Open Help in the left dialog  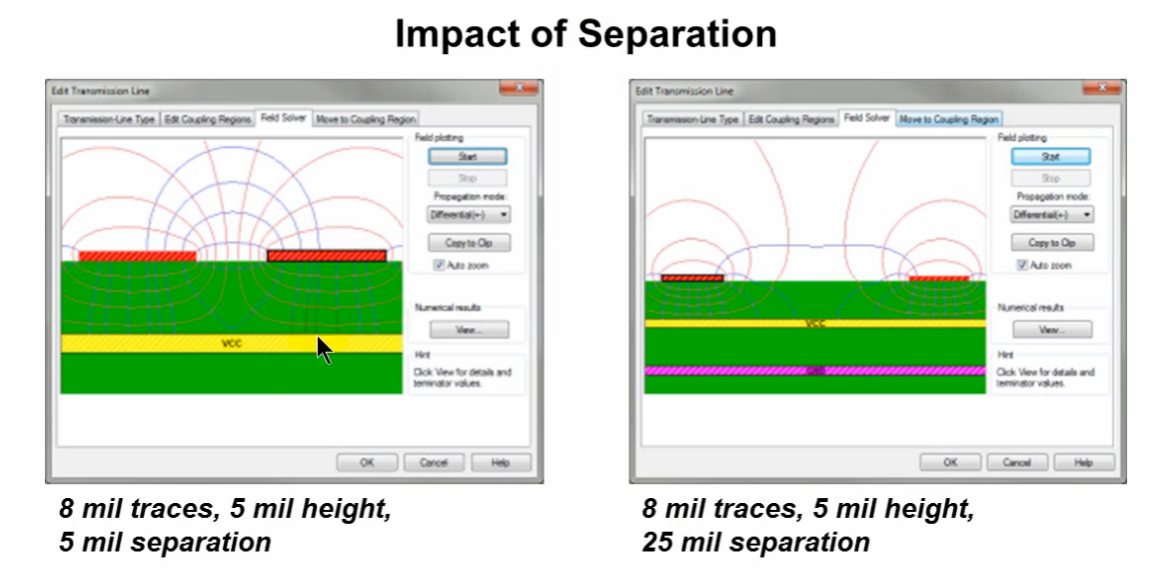[500, 463]
